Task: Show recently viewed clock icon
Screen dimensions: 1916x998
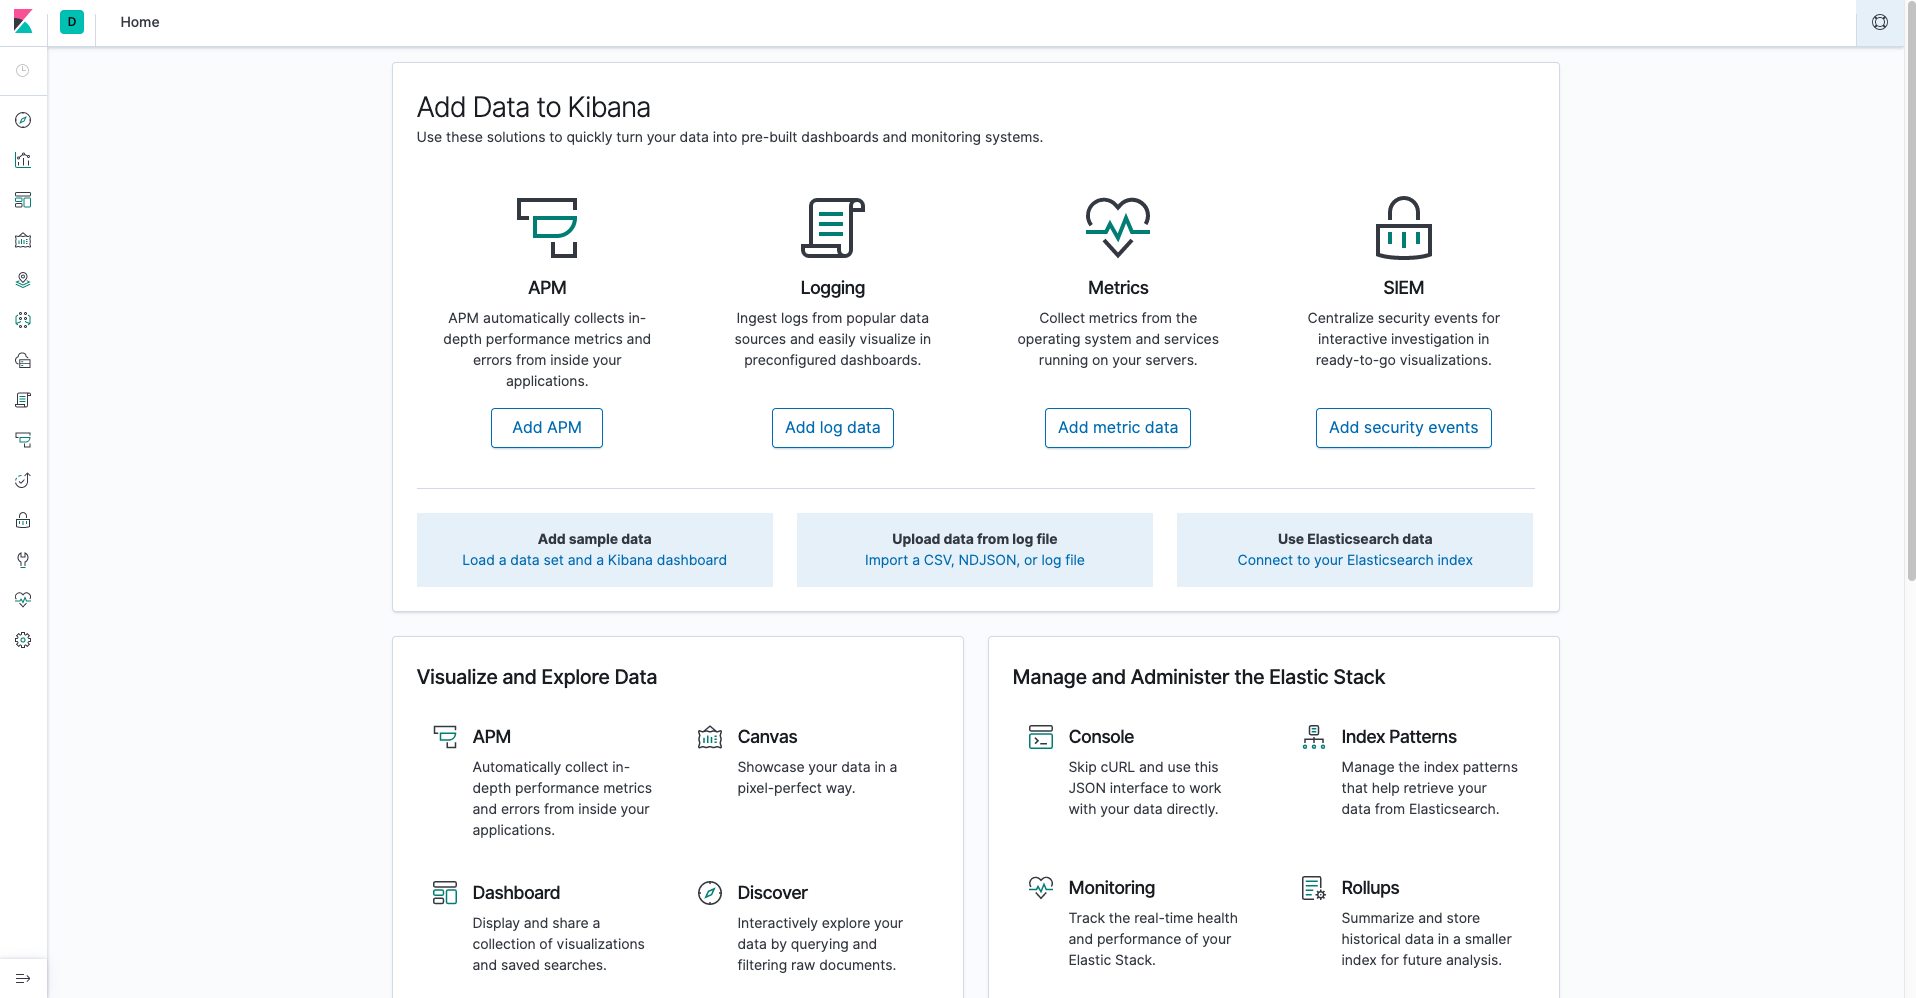Action: click(x=23, y=71)
